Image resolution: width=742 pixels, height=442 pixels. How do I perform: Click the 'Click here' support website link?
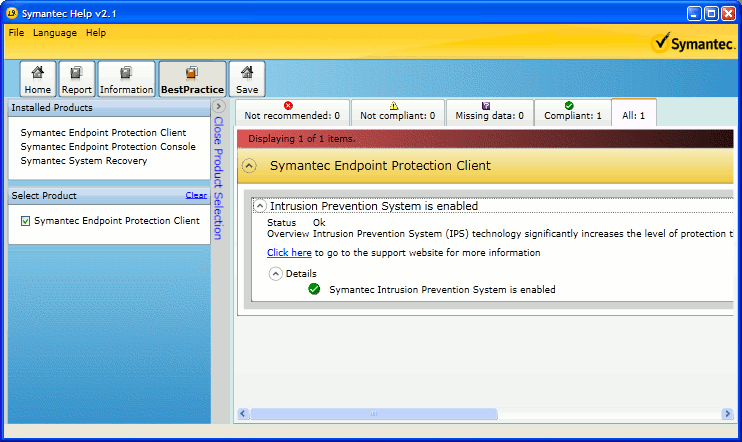click(289, 253)
